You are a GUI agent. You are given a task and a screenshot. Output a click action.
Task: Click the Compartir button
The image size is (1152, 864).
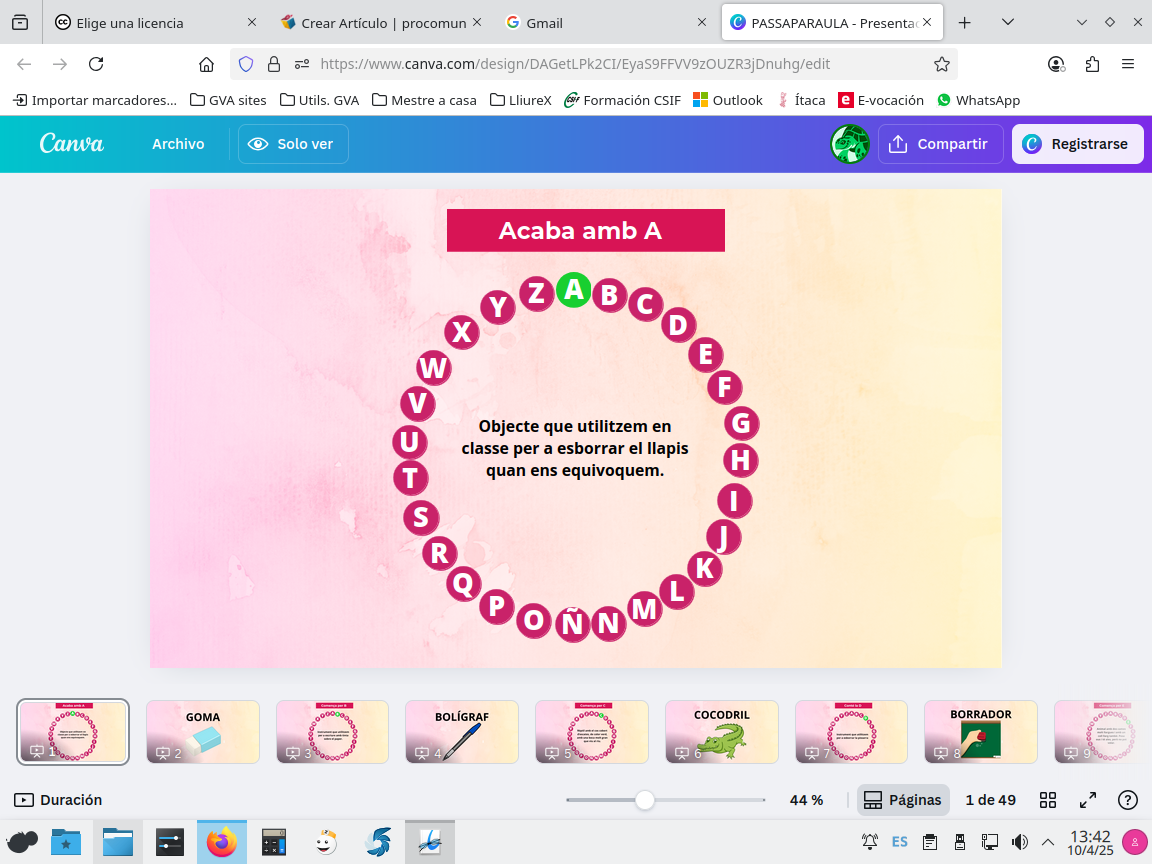tap(940, 144)
